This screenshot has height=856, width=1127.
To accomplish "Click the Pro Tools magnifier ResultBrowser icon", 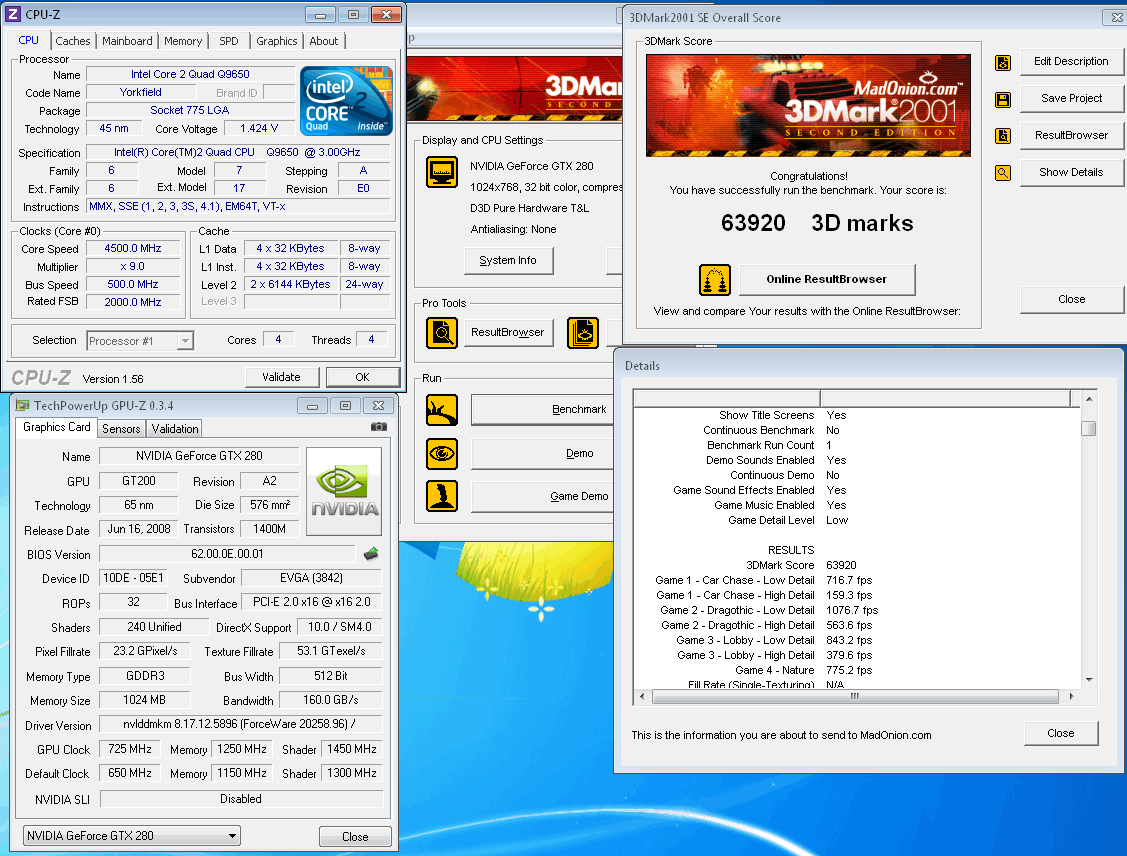I will click(441, 333).
